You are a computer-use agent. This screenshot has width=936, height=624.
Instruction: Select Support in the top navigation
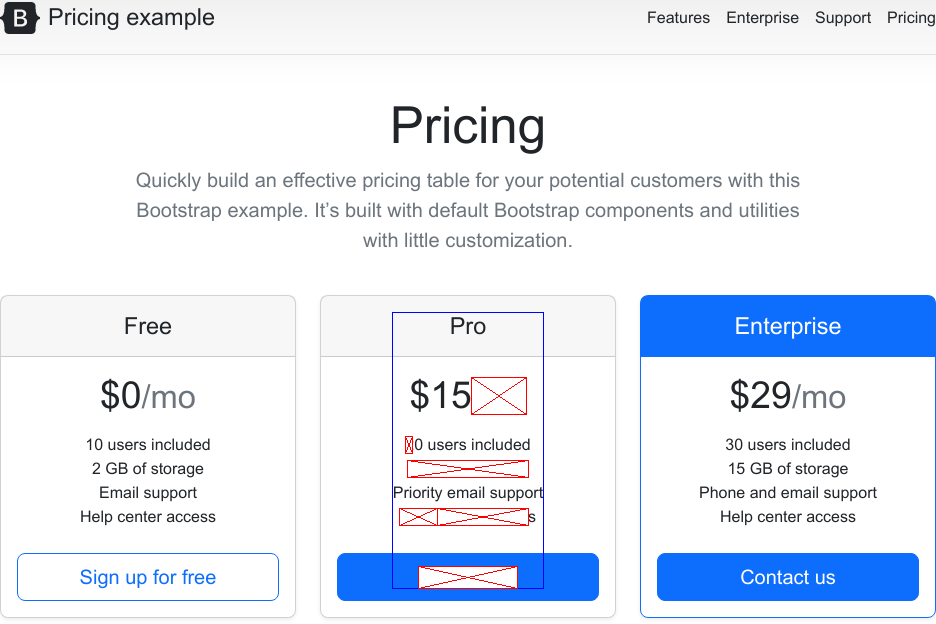click(843, 18)
